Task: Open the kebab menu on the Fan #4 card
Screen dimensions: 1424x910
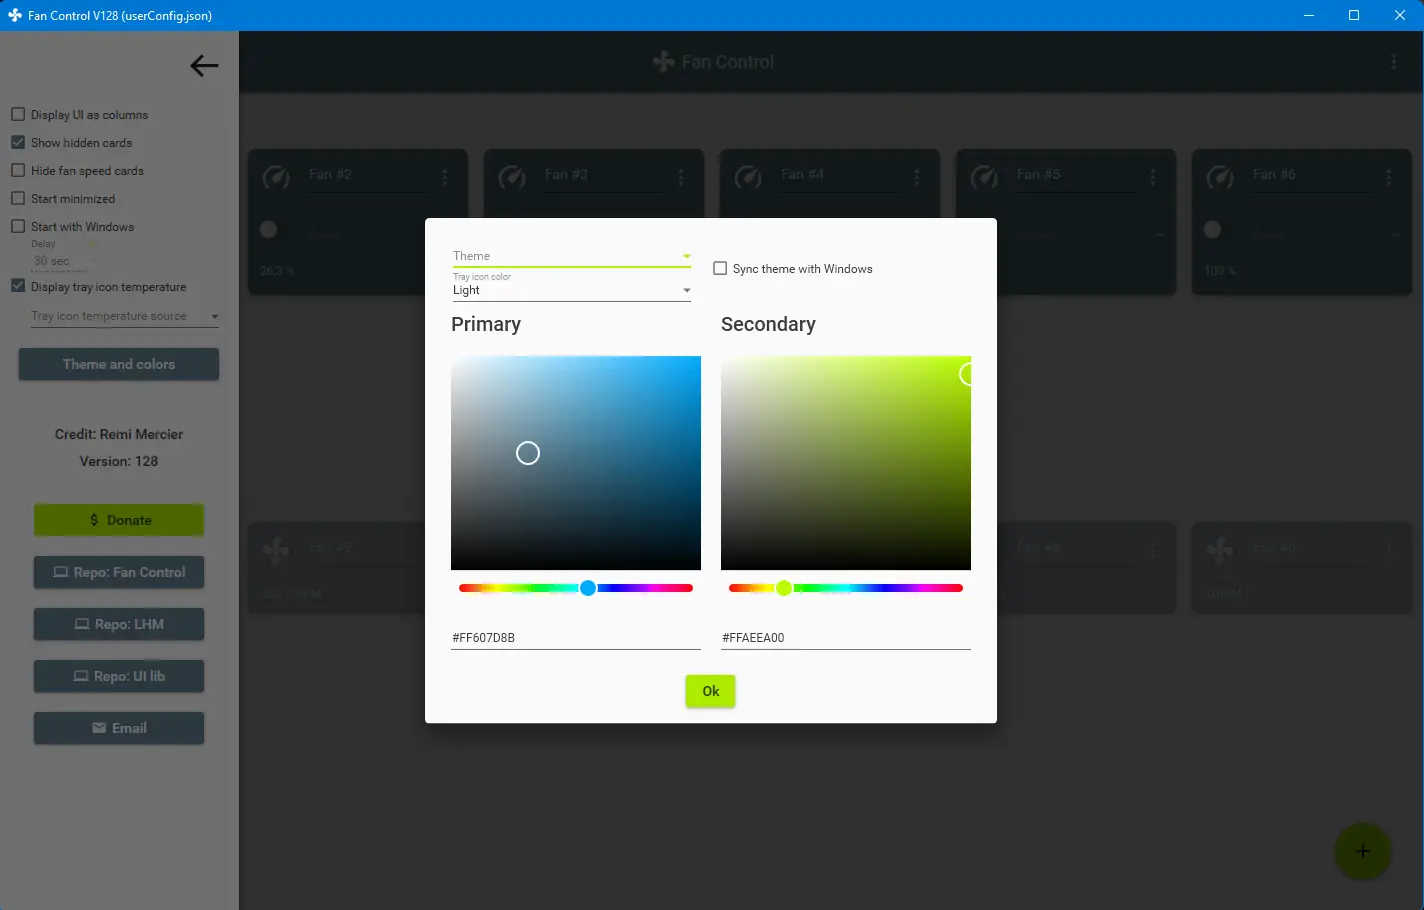Action: (x=917, y=177)
